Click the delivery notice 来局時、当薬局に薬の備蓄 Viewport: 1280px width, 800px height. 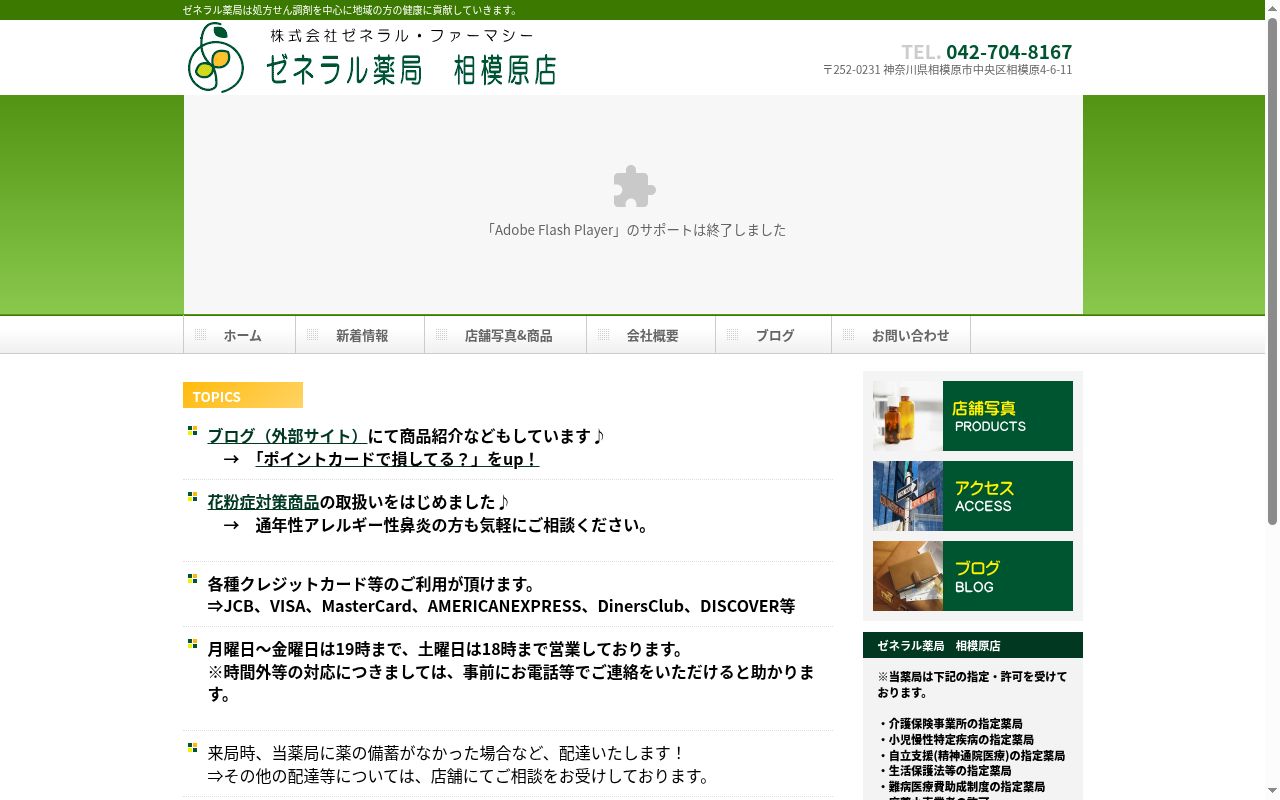click(446, 753)
